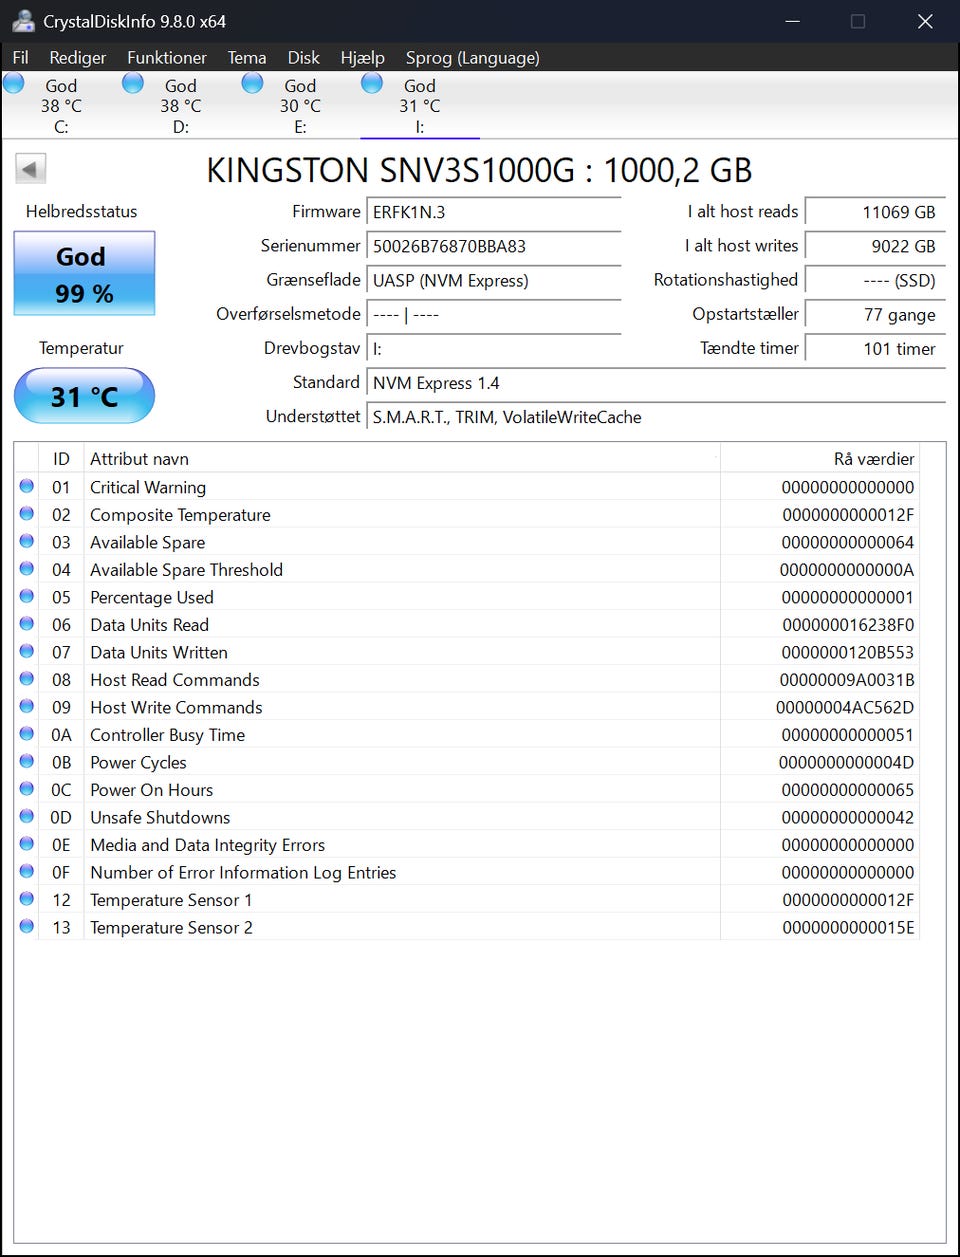960x1257 pixels.
Task: Click the host reads value 11069 GB
Action: click(875, 212)
